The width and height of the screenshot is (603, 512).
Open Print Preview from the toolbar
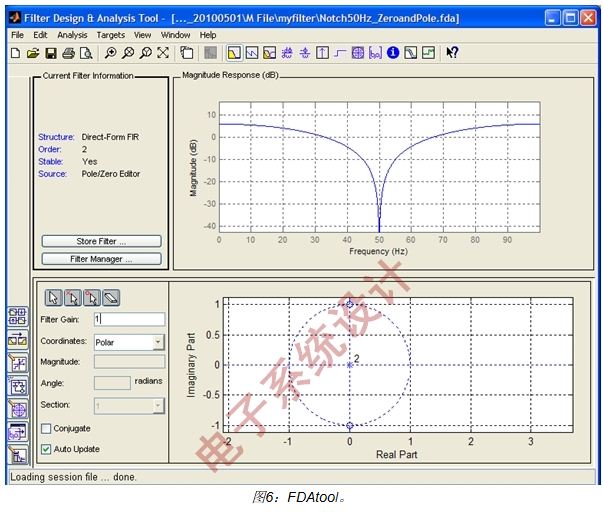pos(86,53)
